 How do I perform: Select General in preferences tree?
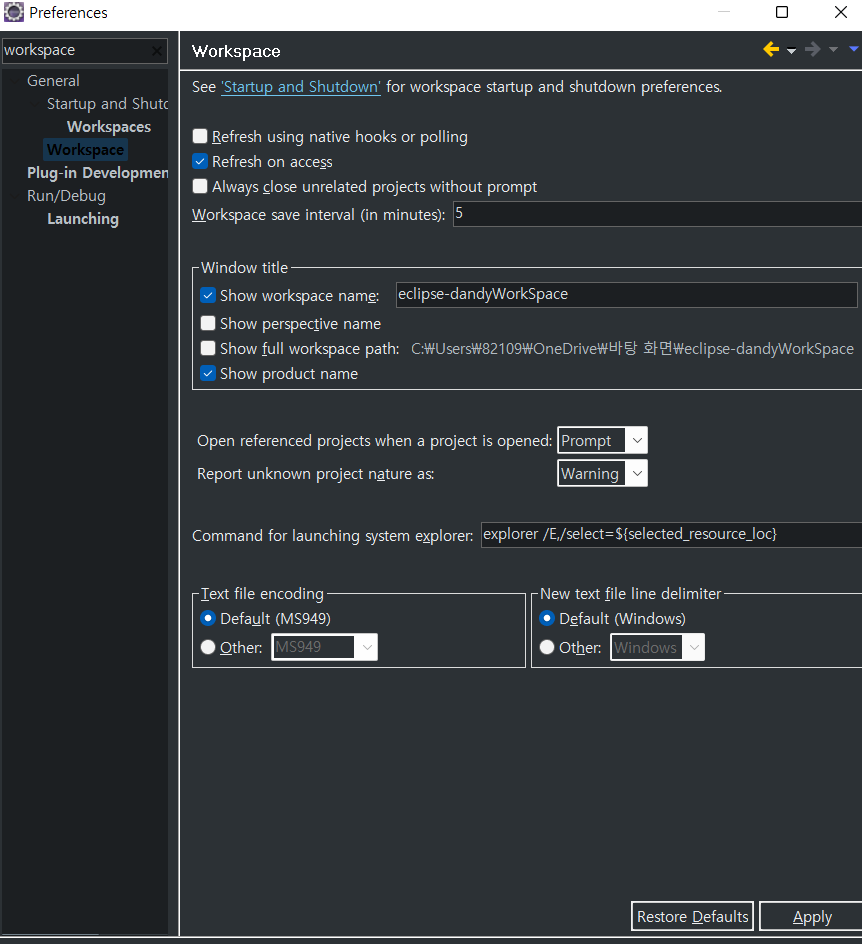pyautogui.click(x=53, y=81)
